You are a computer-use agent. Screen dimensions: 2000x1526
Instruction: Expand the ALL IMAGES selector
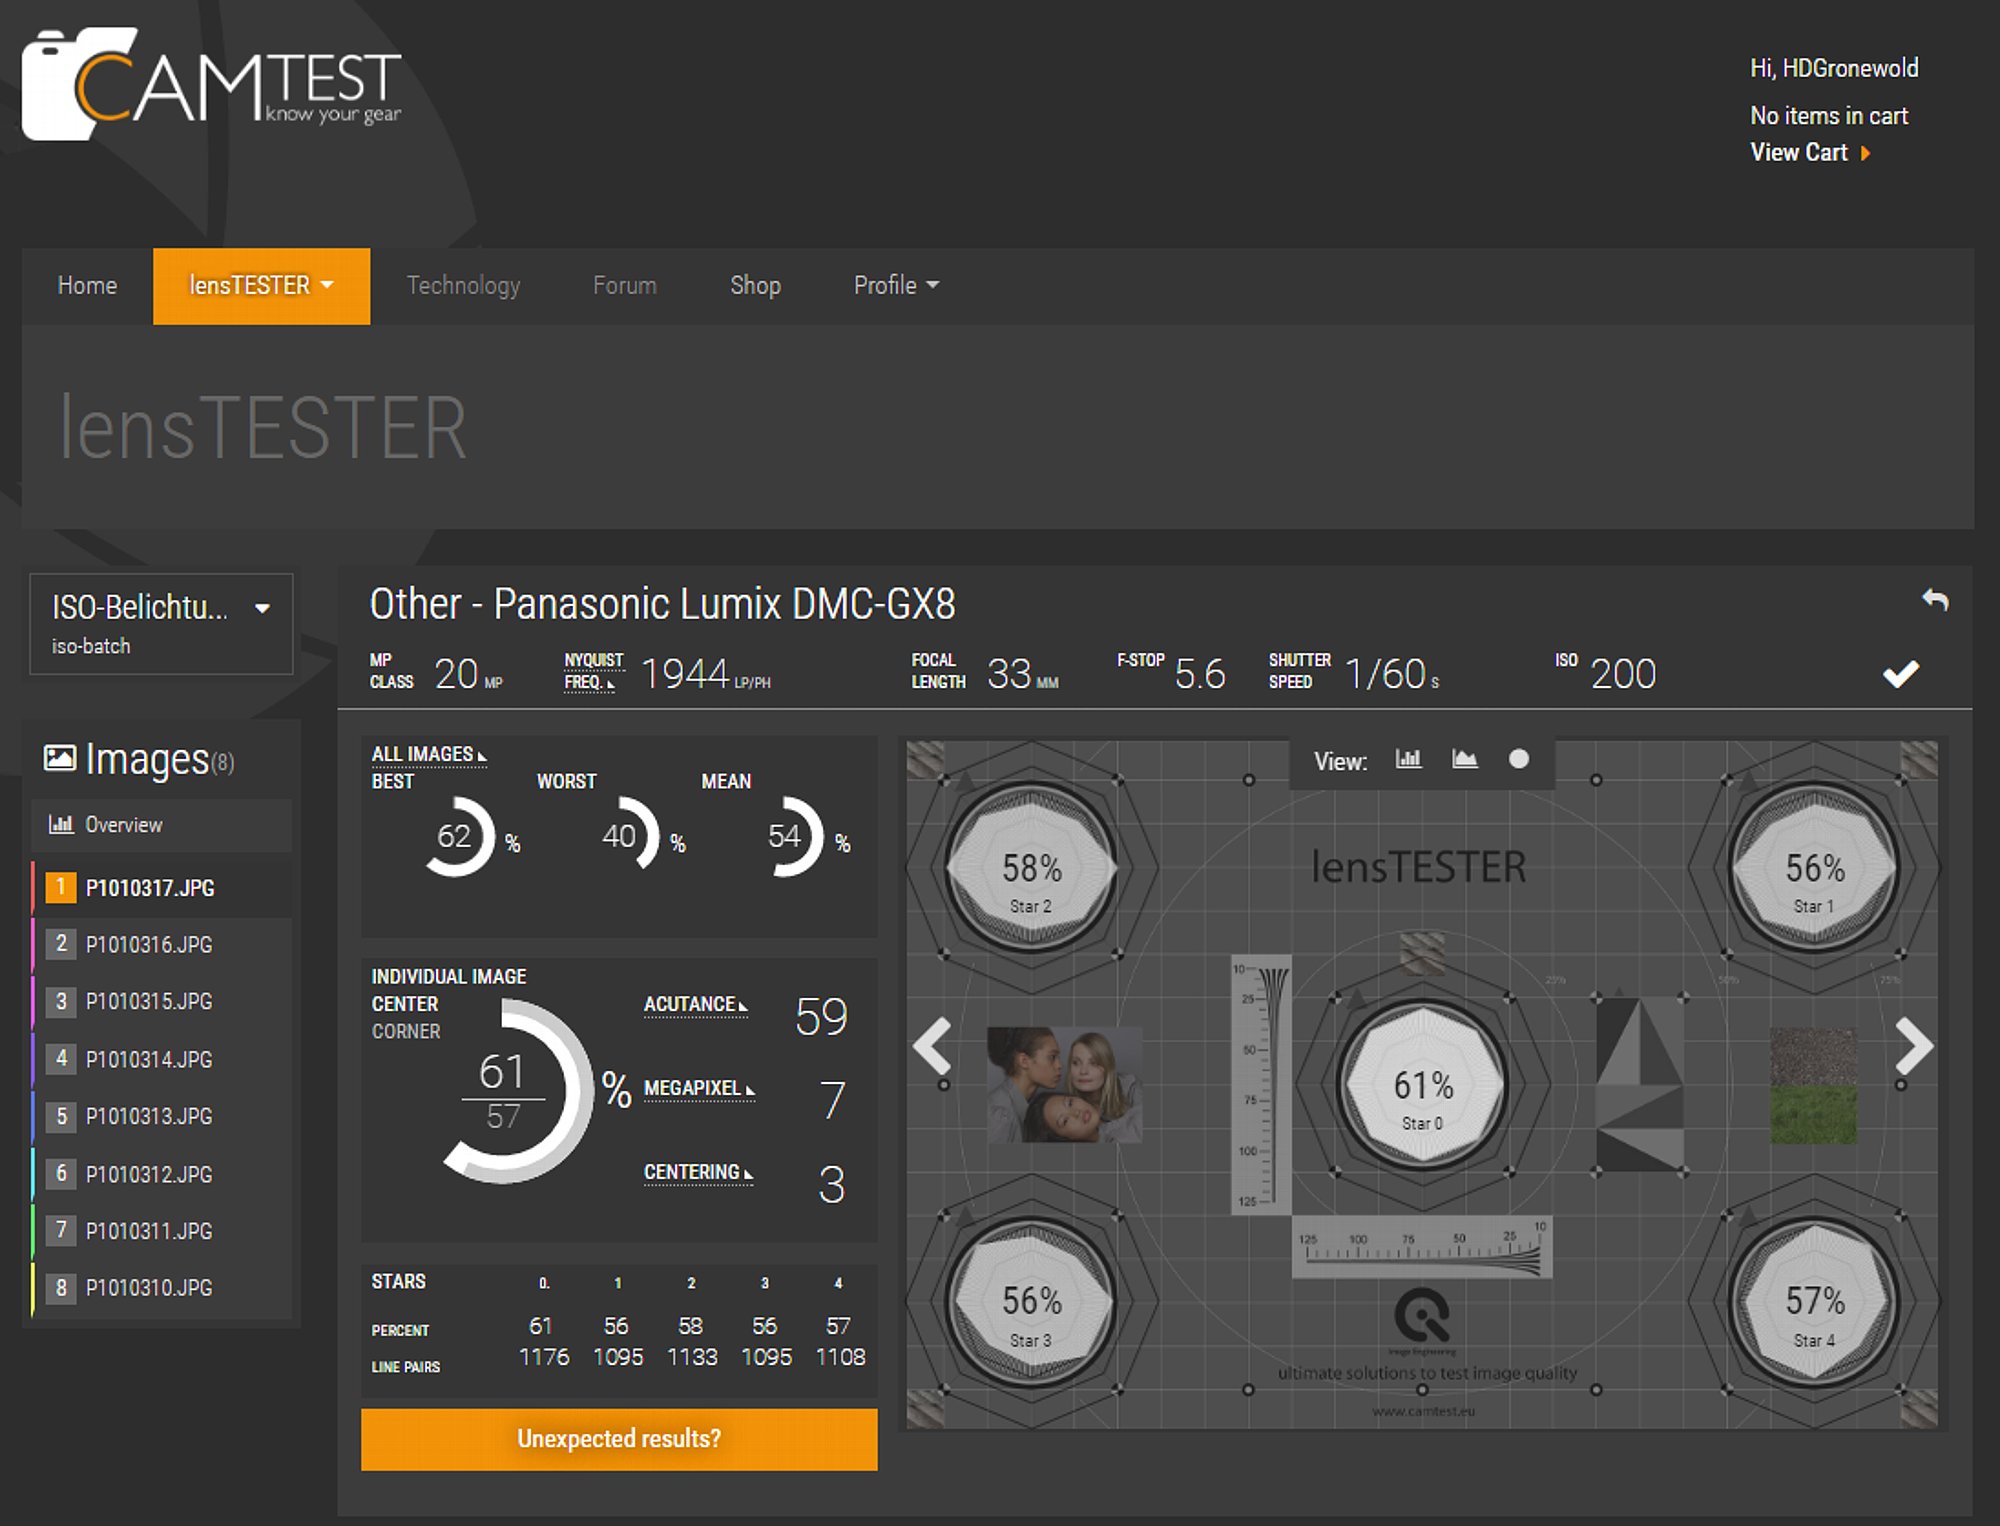(429, 755)
